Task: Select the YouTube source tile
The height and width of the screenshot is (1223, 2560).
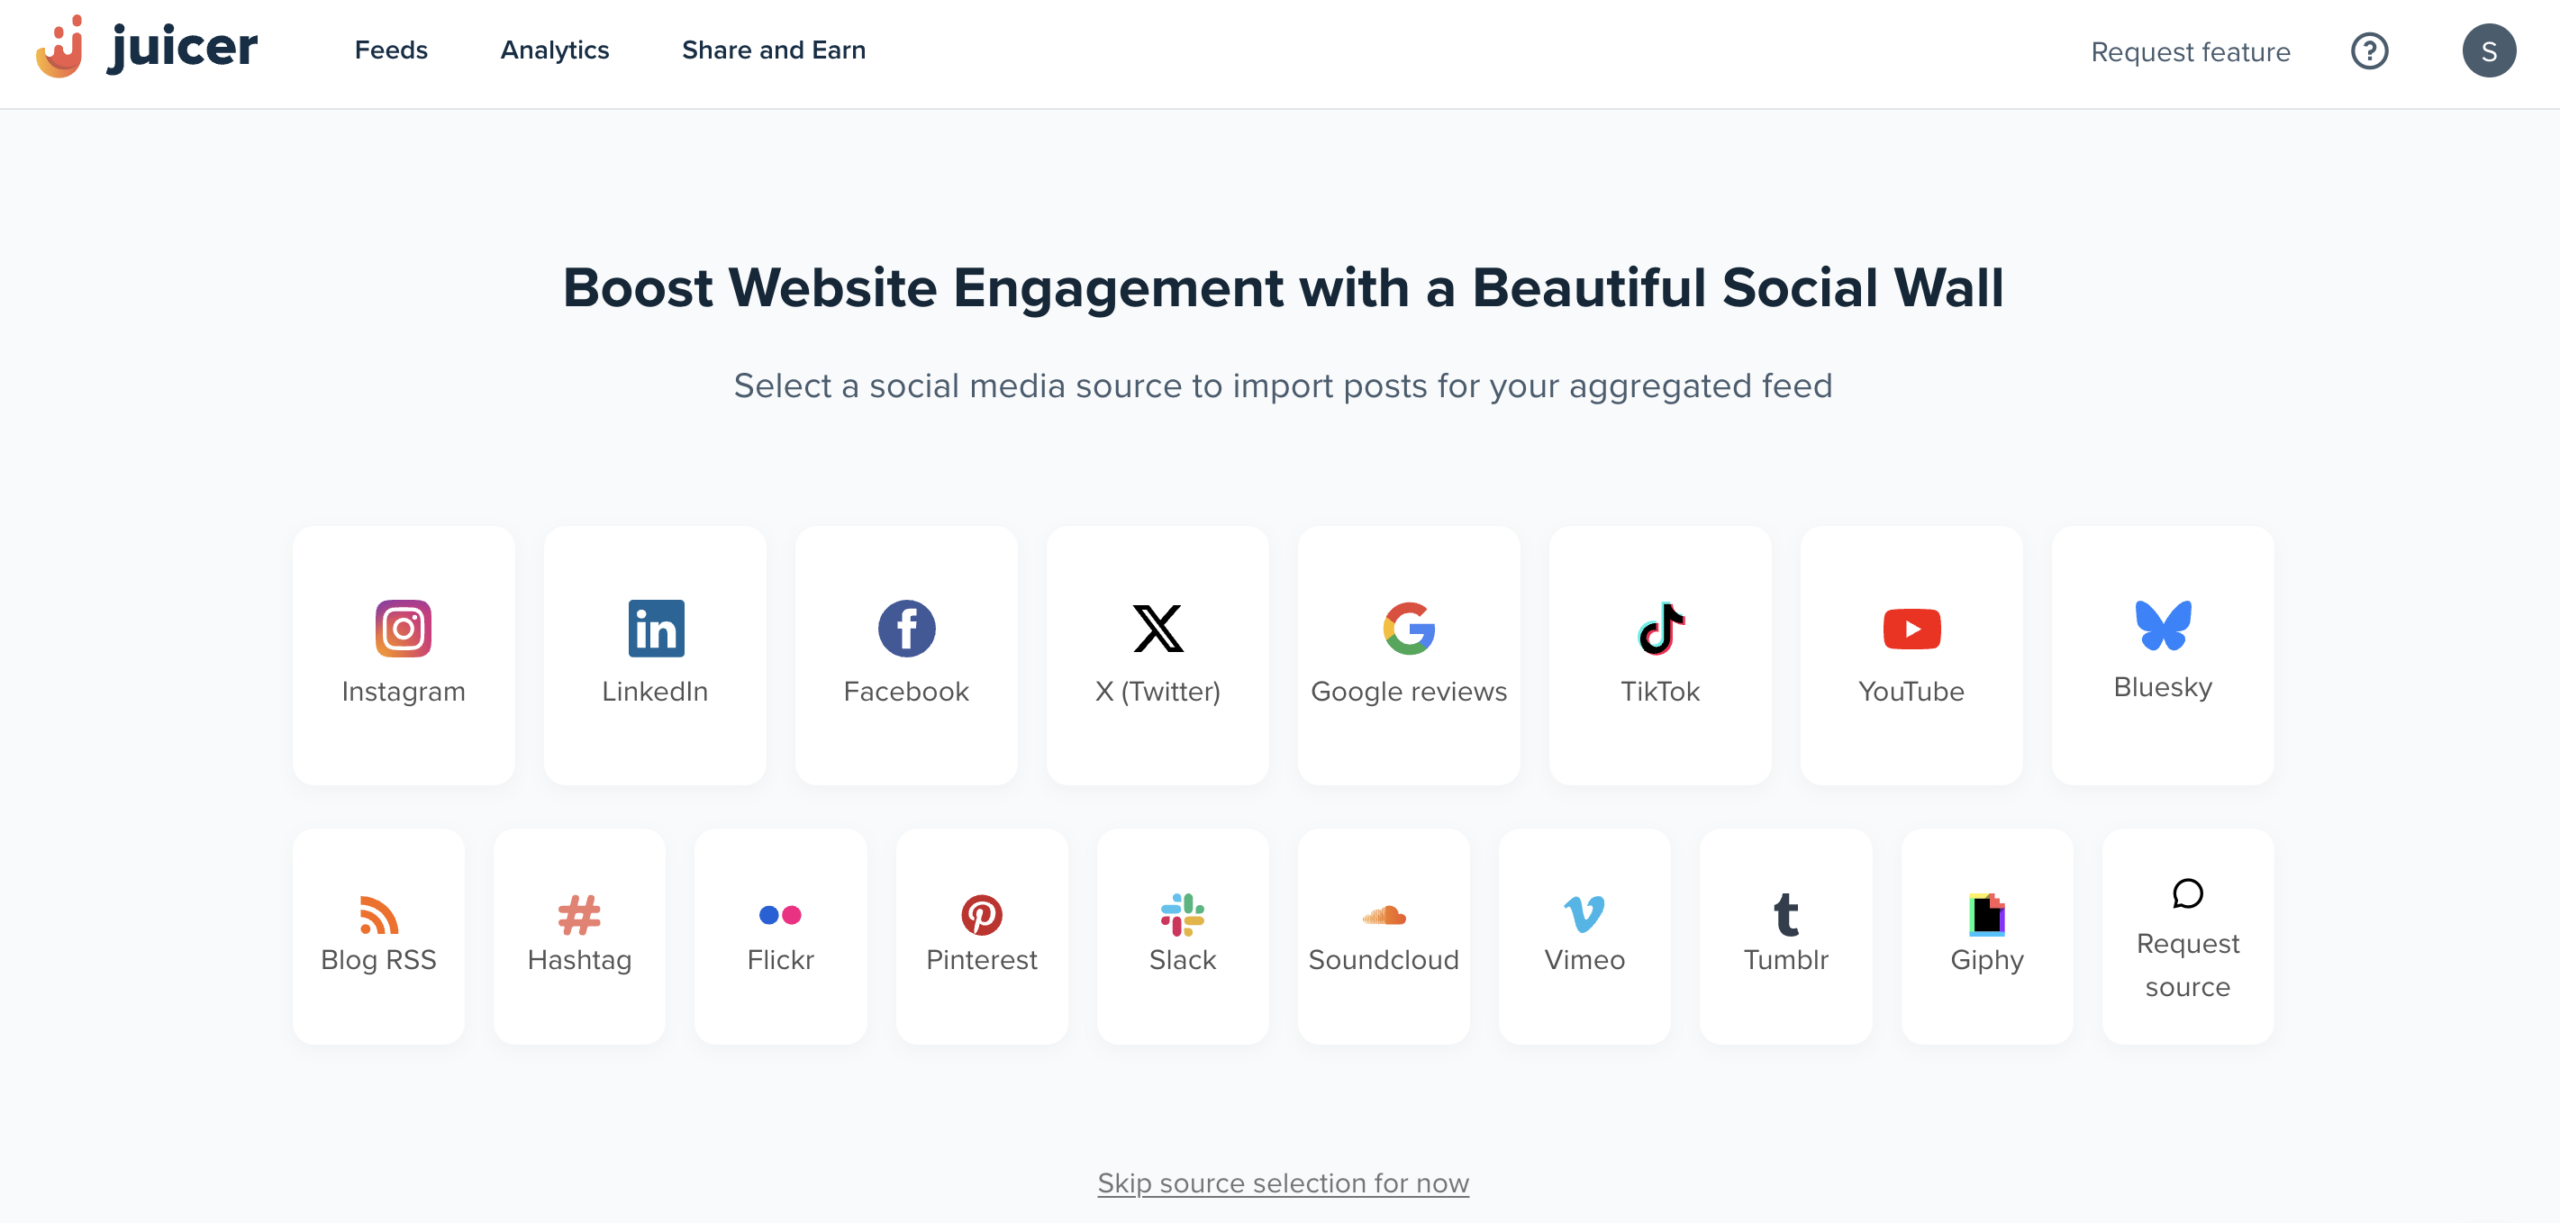Action: (1911, 629)
